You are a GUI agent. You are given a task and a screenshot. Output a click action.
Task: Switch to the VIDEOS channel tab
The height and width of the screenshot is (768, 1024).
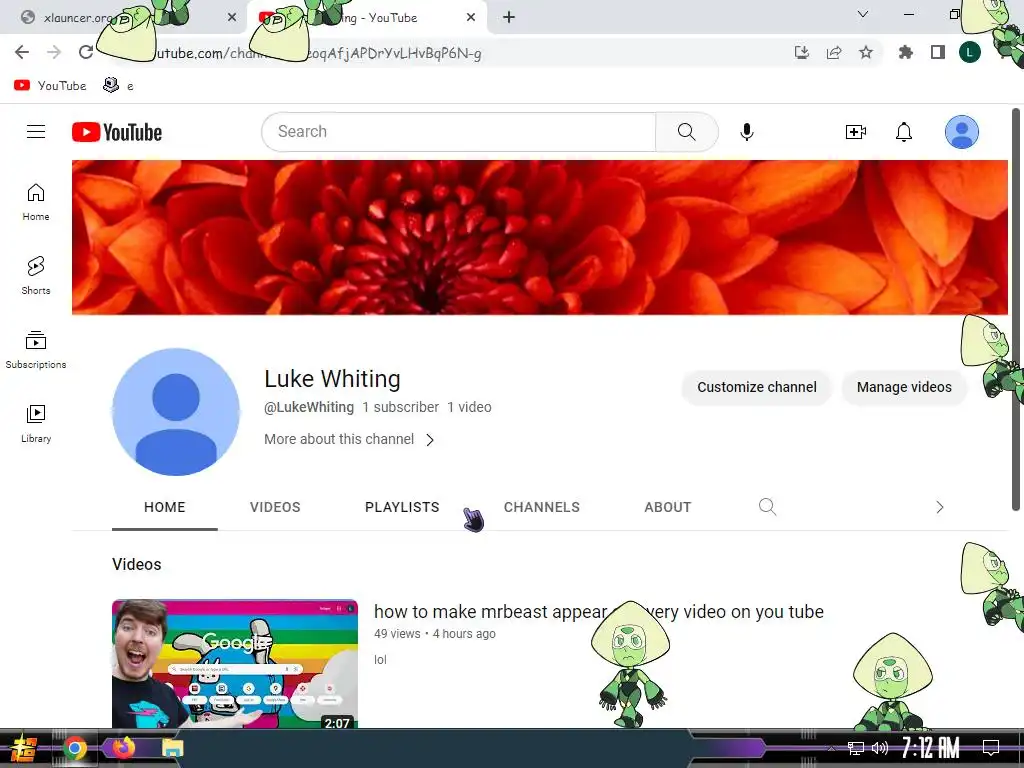pos(275,507)
